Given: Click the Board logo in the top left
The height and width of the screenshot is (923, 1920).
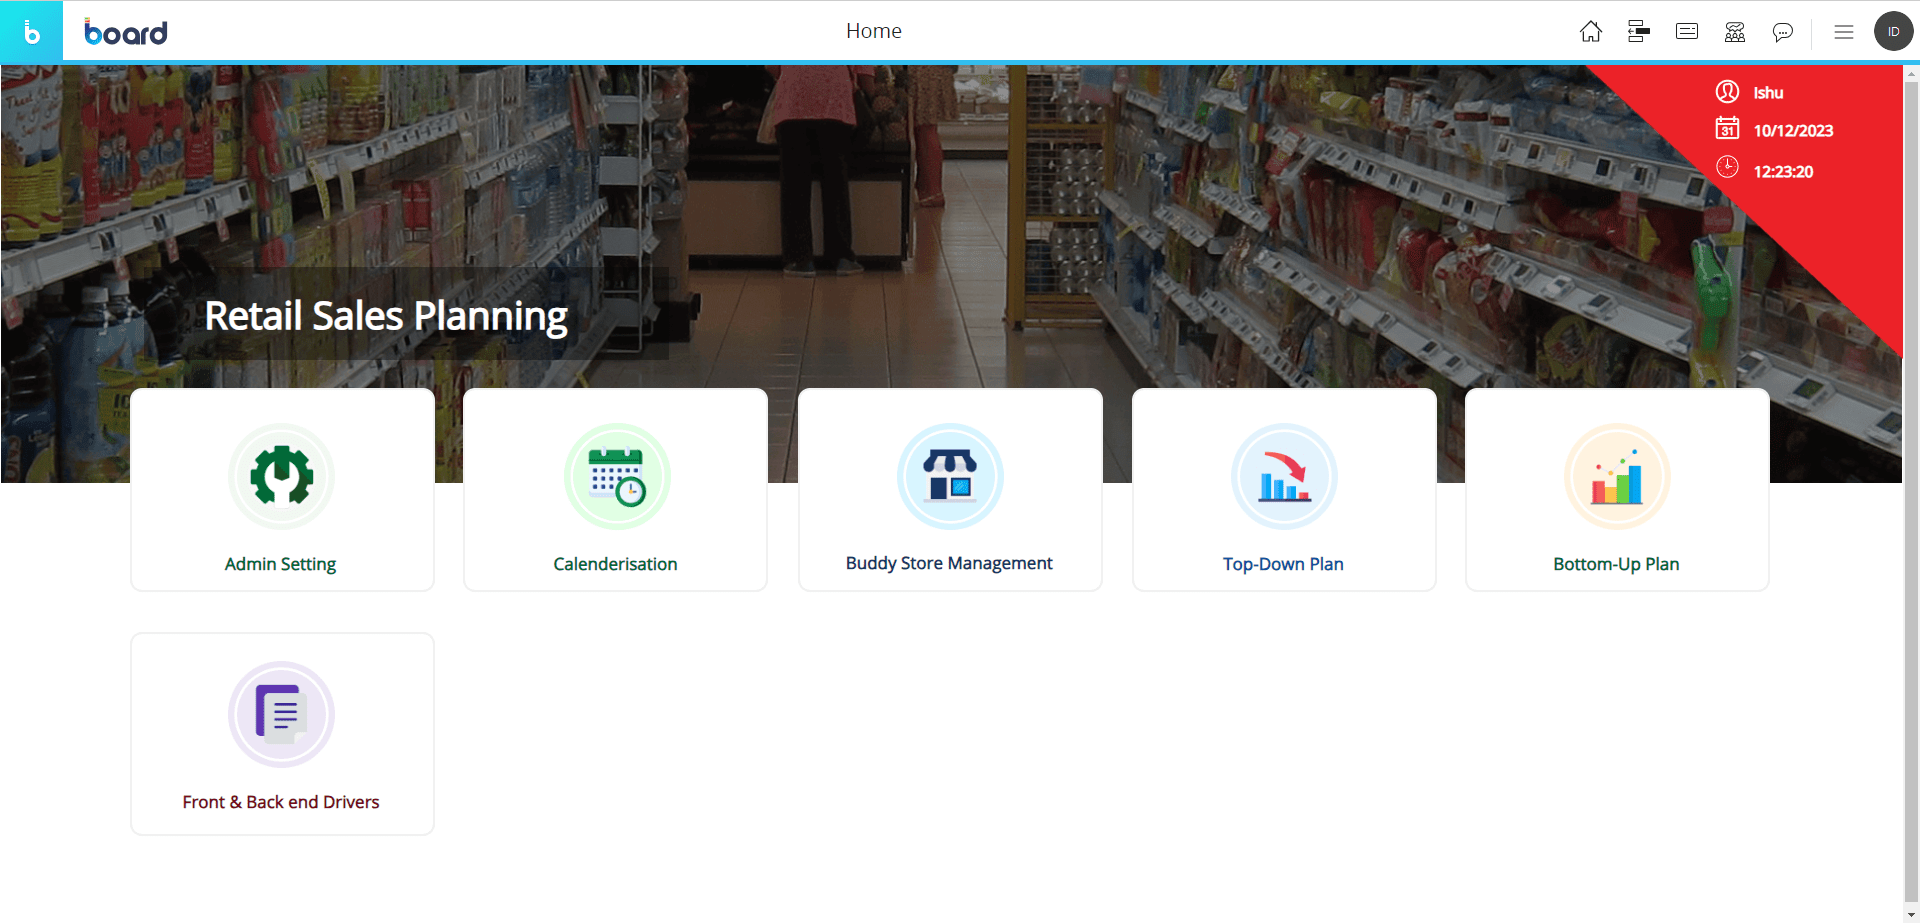Looking at the screenshot, I should point(126,31).
